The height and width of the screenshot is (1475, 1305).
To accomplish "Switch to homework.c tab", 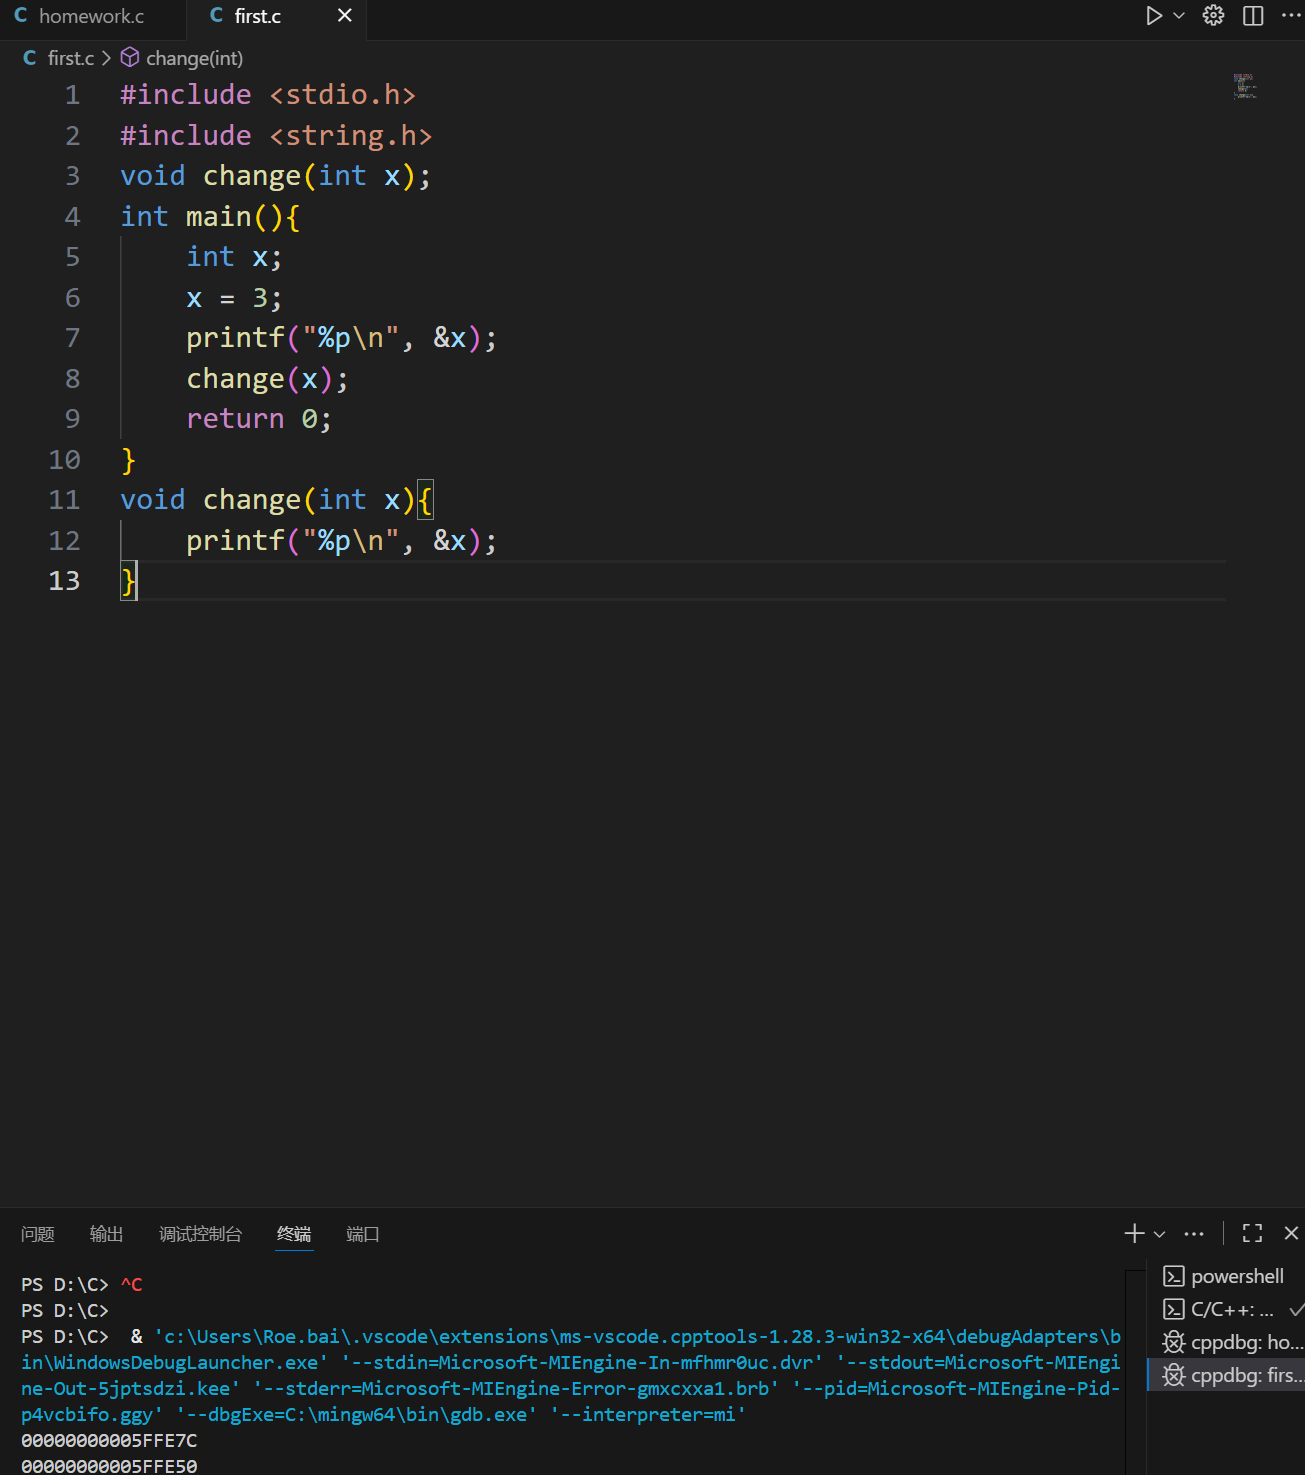I will (x=92, y=16).
